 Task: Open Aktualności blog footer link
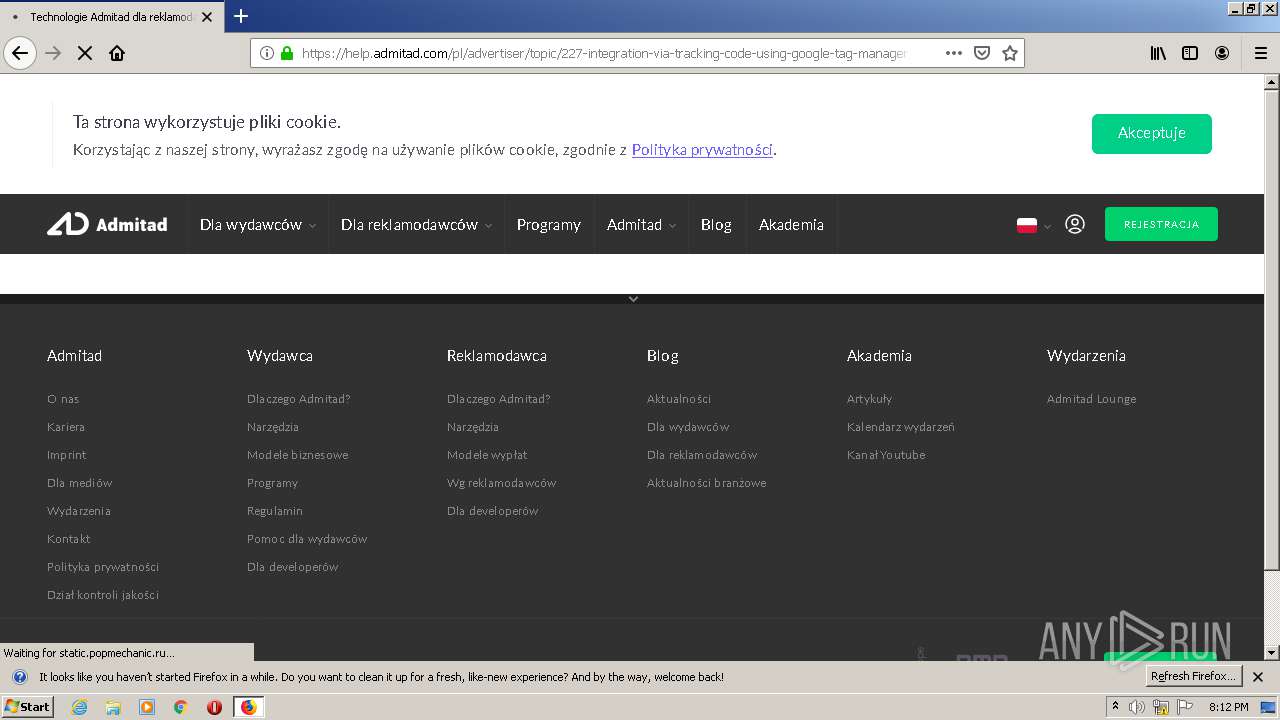679,399
